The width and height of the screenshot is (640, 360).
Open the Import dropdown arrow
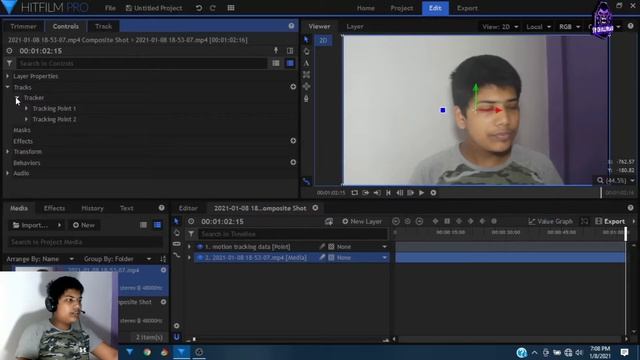59,225
